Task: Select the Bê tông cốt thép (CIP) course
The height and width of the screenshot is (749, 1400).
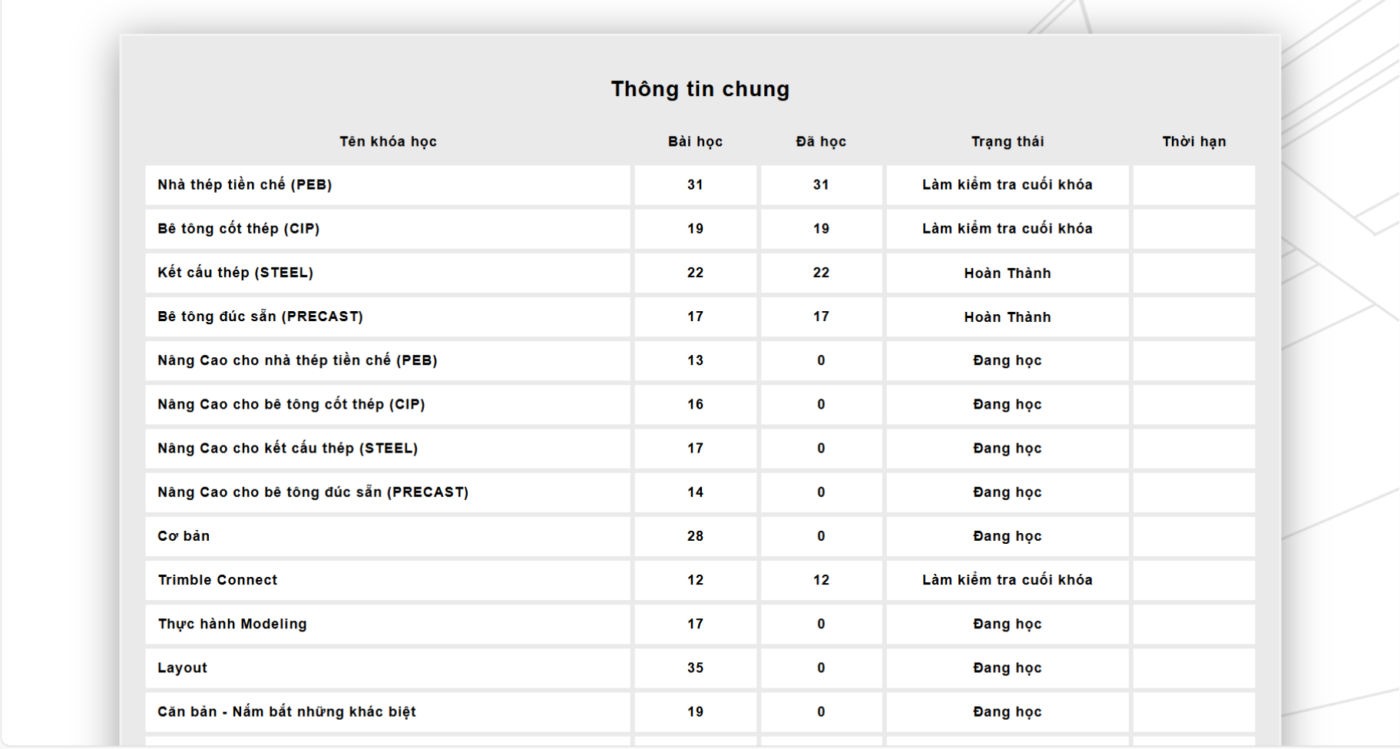Action: pyautogui.click(x=239, y=229)
